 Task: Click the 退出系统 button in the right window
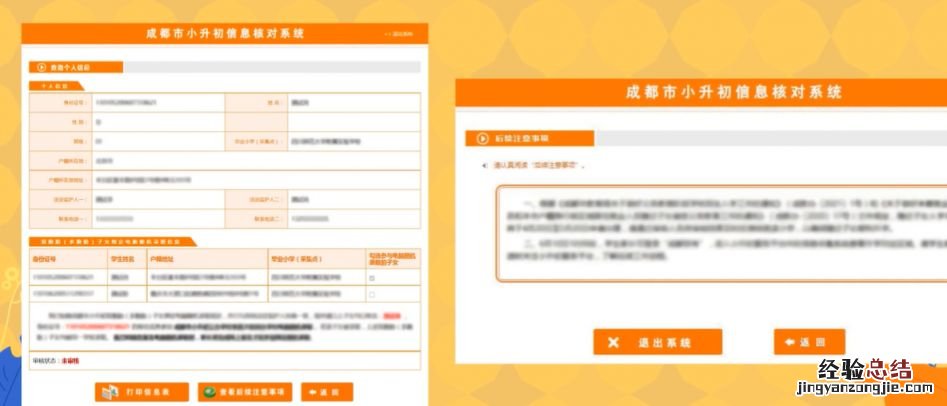click(x=658, y=342)
